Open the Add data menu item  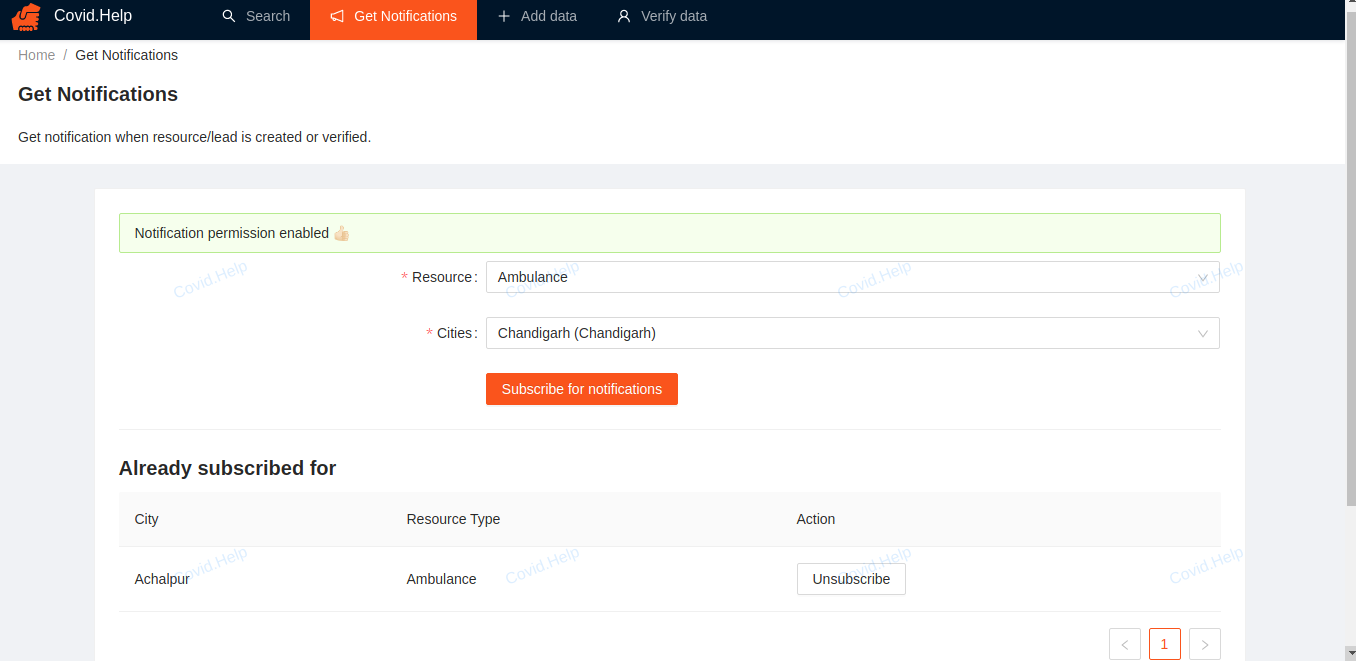click(x=537, y=16)
